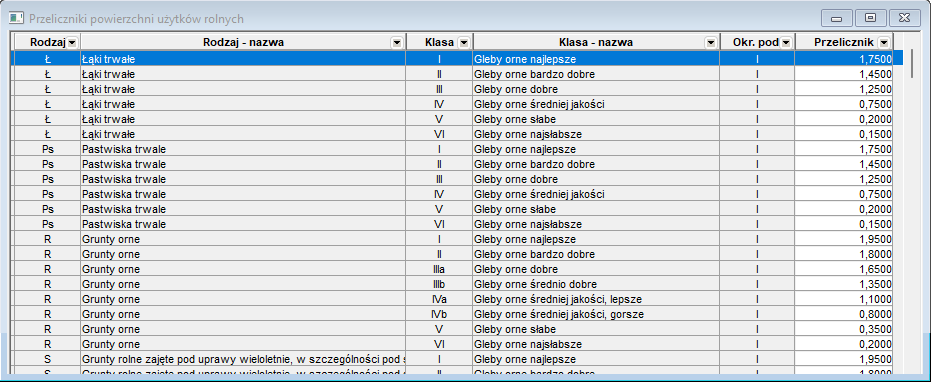Click first Grunty rolne zajęte pod uprawy wieloletnie row
The image size is (932, 383).
click(452, 359)
